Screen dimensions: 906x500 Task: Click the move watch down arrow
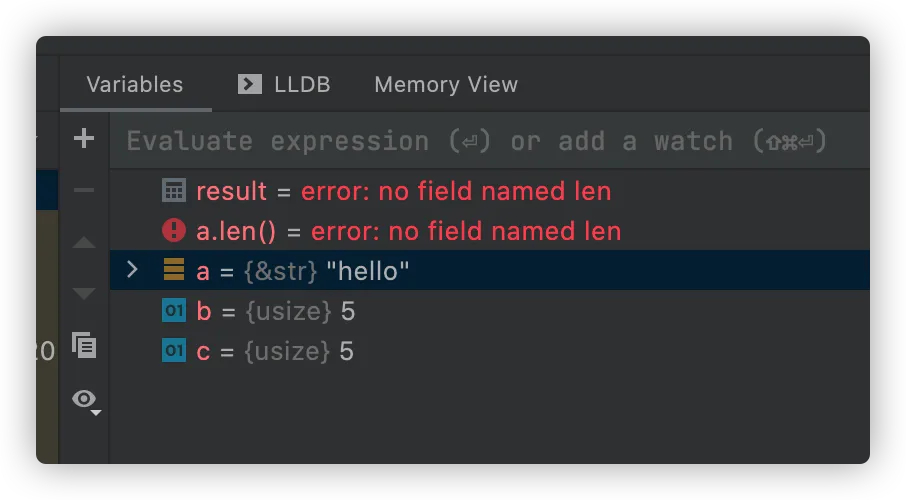(x=84, y=294)
